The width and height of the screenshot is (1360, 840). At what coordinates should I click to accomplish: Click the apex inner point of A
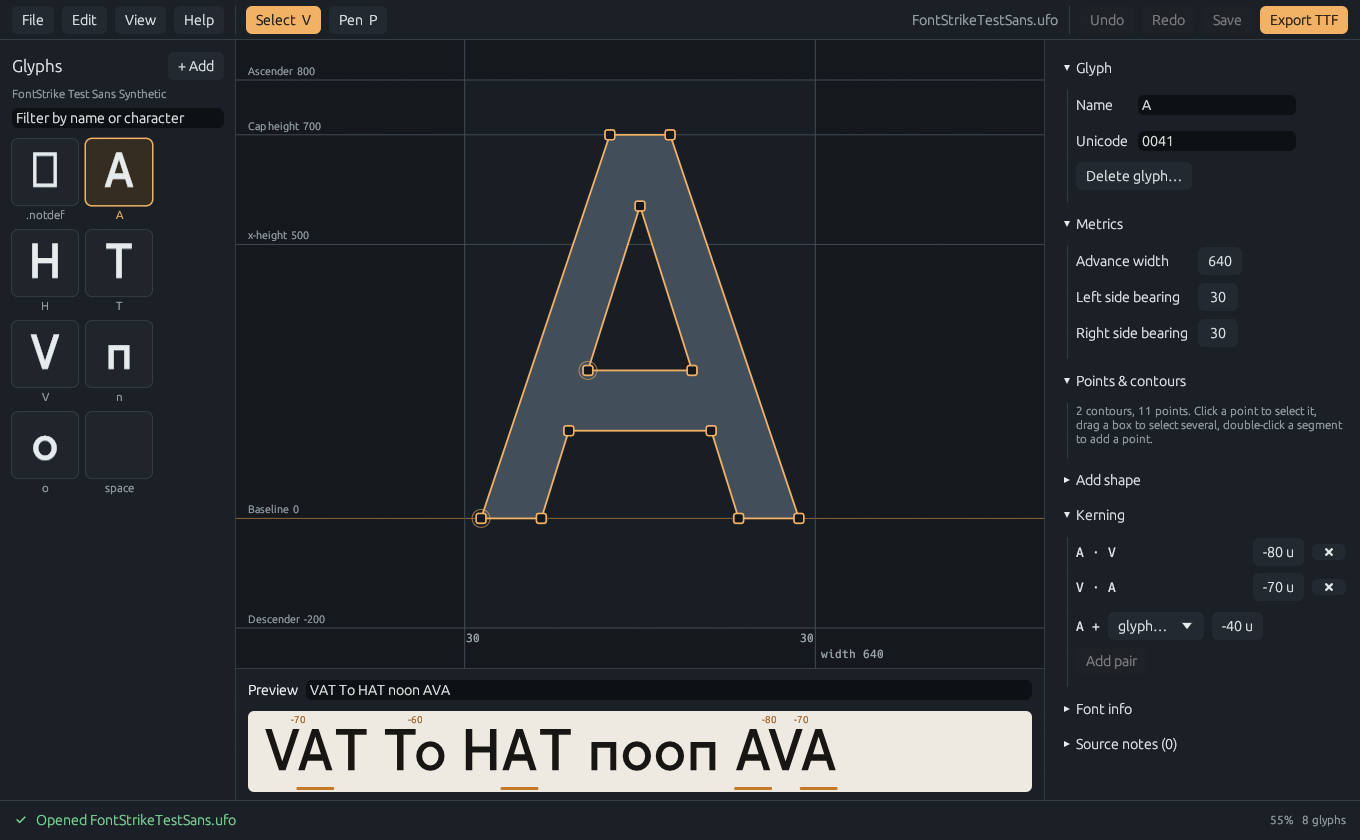pos(640,206)
